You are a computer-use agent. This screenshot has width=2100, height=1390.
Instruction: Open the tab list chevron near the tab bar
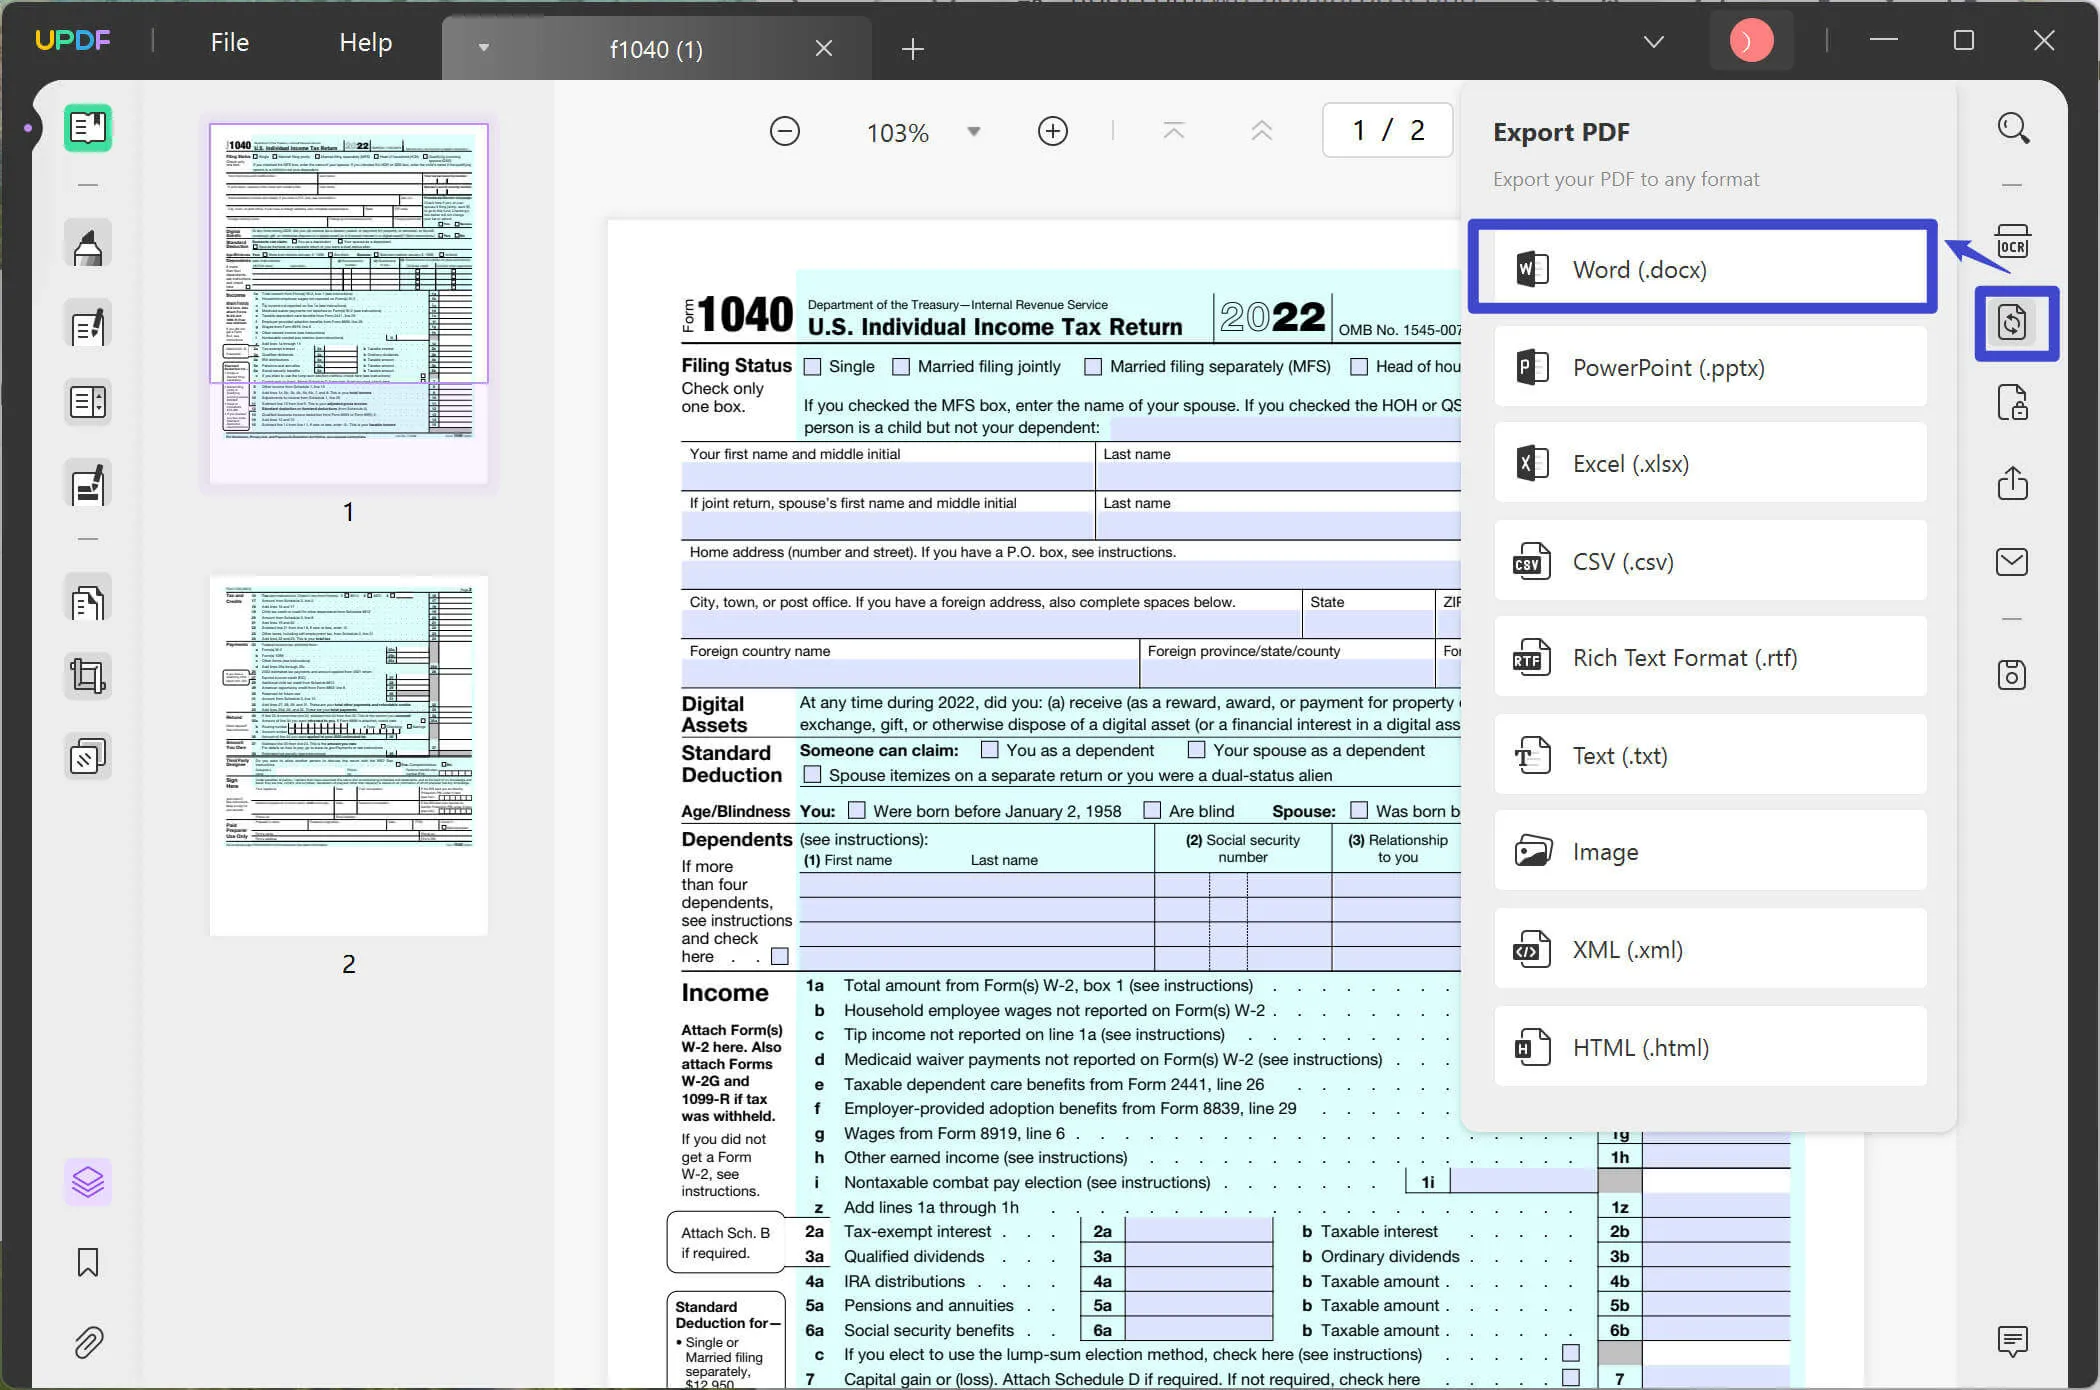[x=484, y=47]
